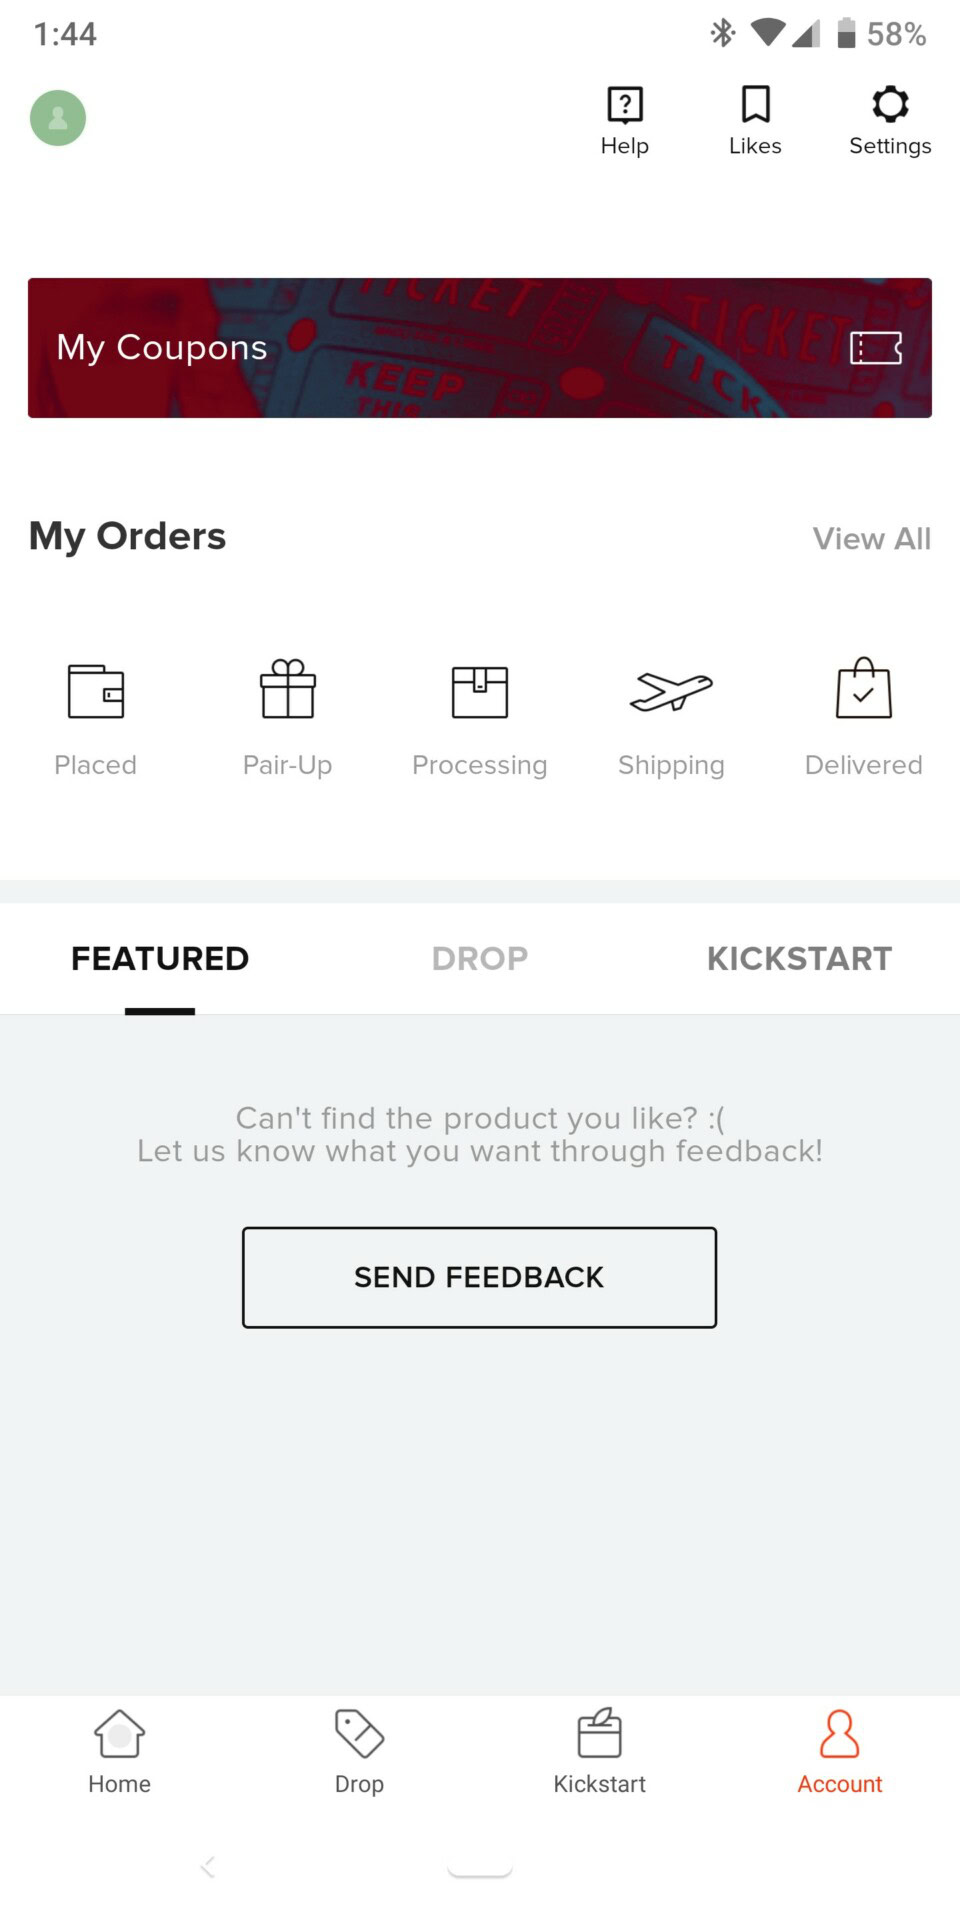Switch to the DROP tab
This screenshot has width=960, height=1920.
[480, 959]
